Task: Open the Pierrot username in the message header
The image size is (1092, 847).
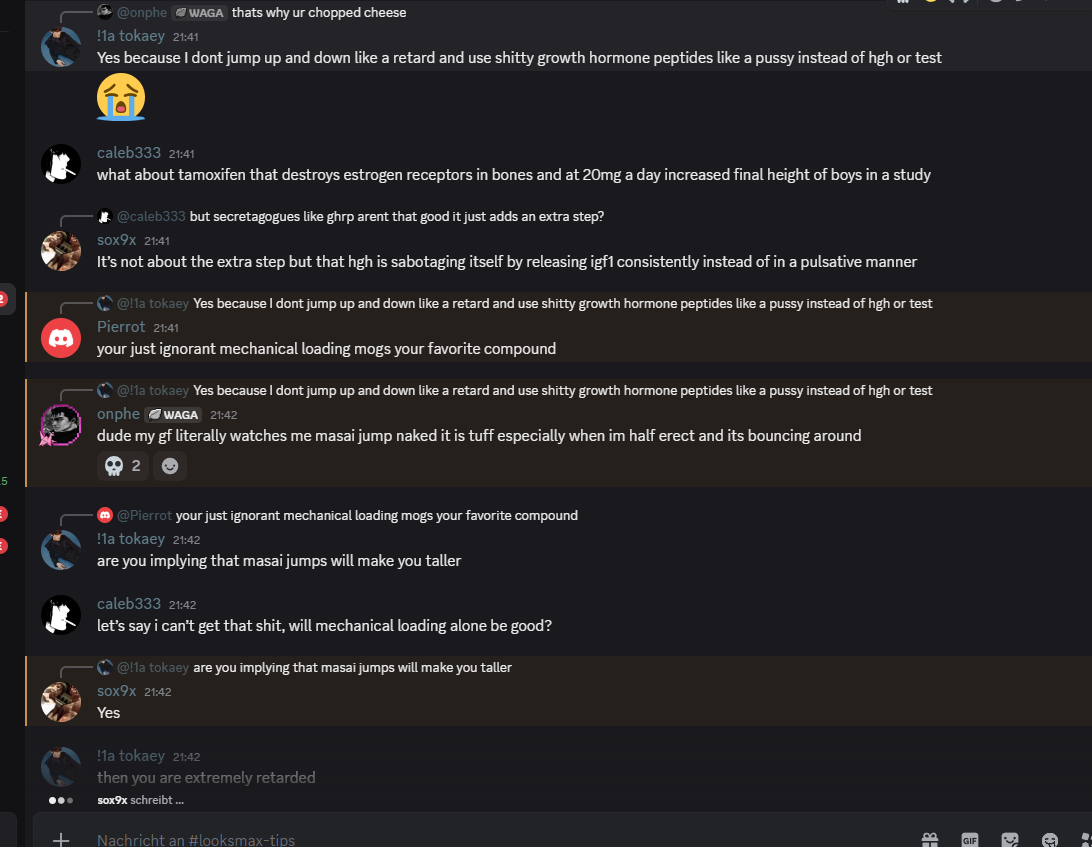Action: pyautogui.click(x=121, y=327)
